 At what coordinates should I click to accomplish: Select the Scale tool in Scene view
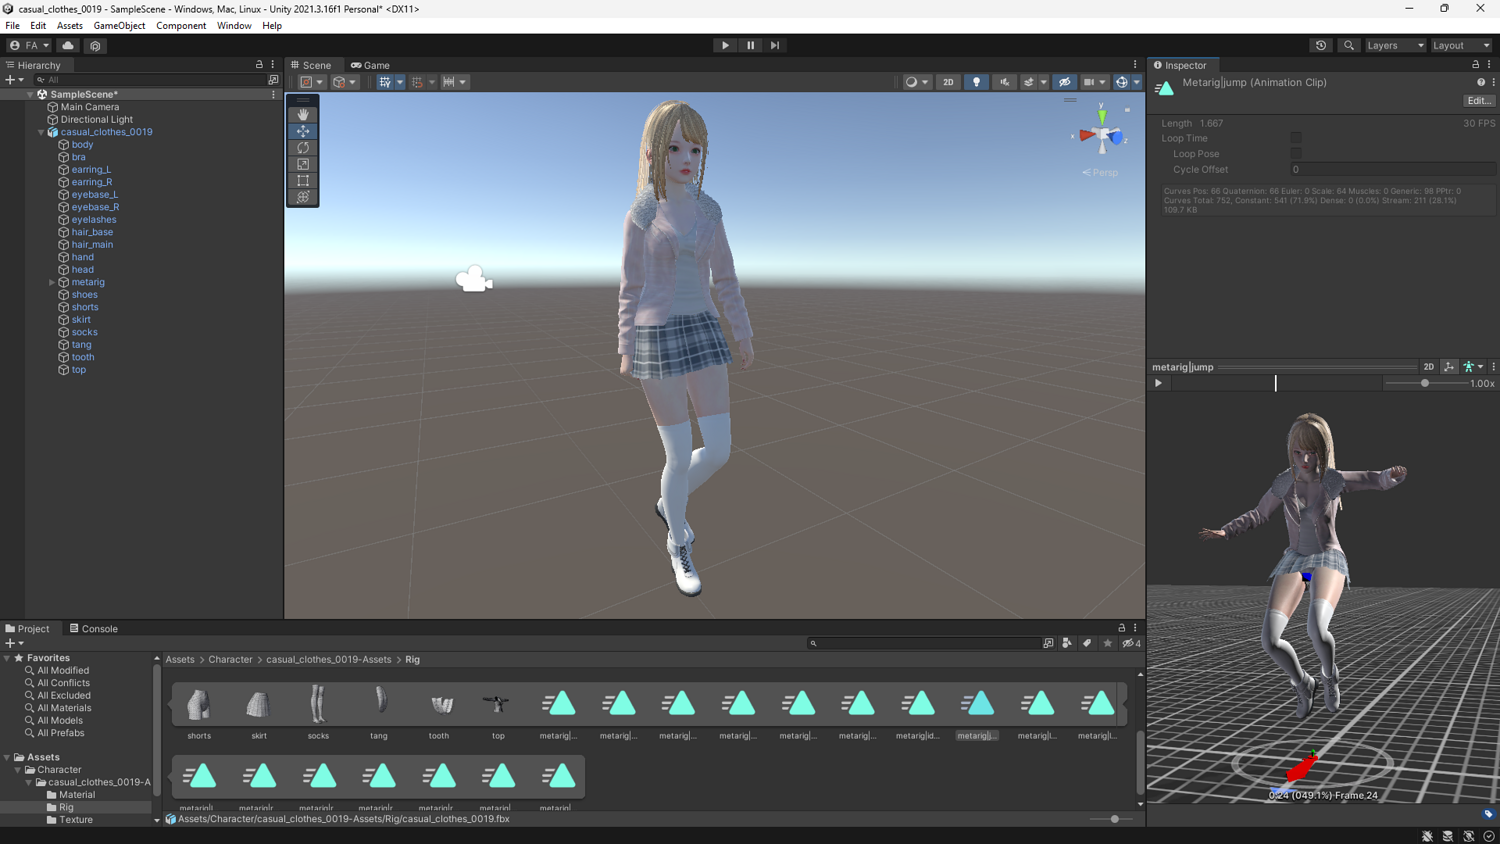pos(303,164)
